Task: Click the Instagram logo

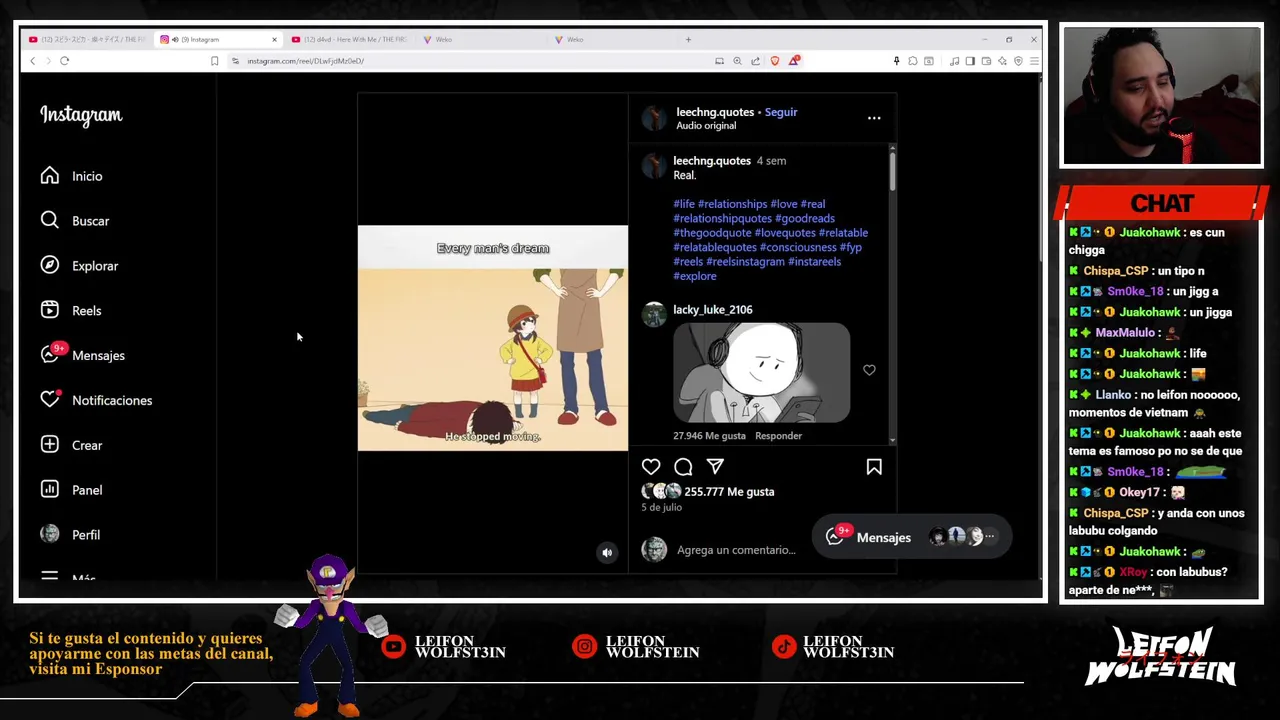Action: (x=81, y=116)
